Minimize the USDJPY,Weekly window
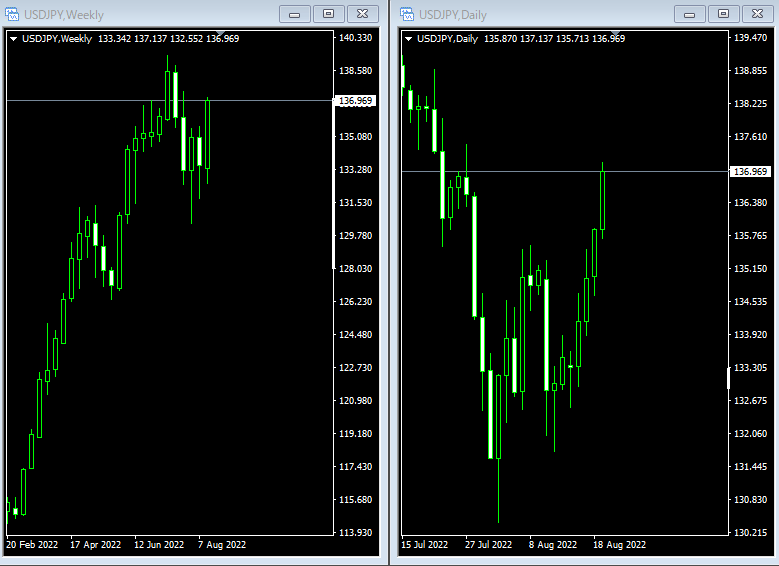The width and height of the screenshot is (779, 566). tap(295, 14)
